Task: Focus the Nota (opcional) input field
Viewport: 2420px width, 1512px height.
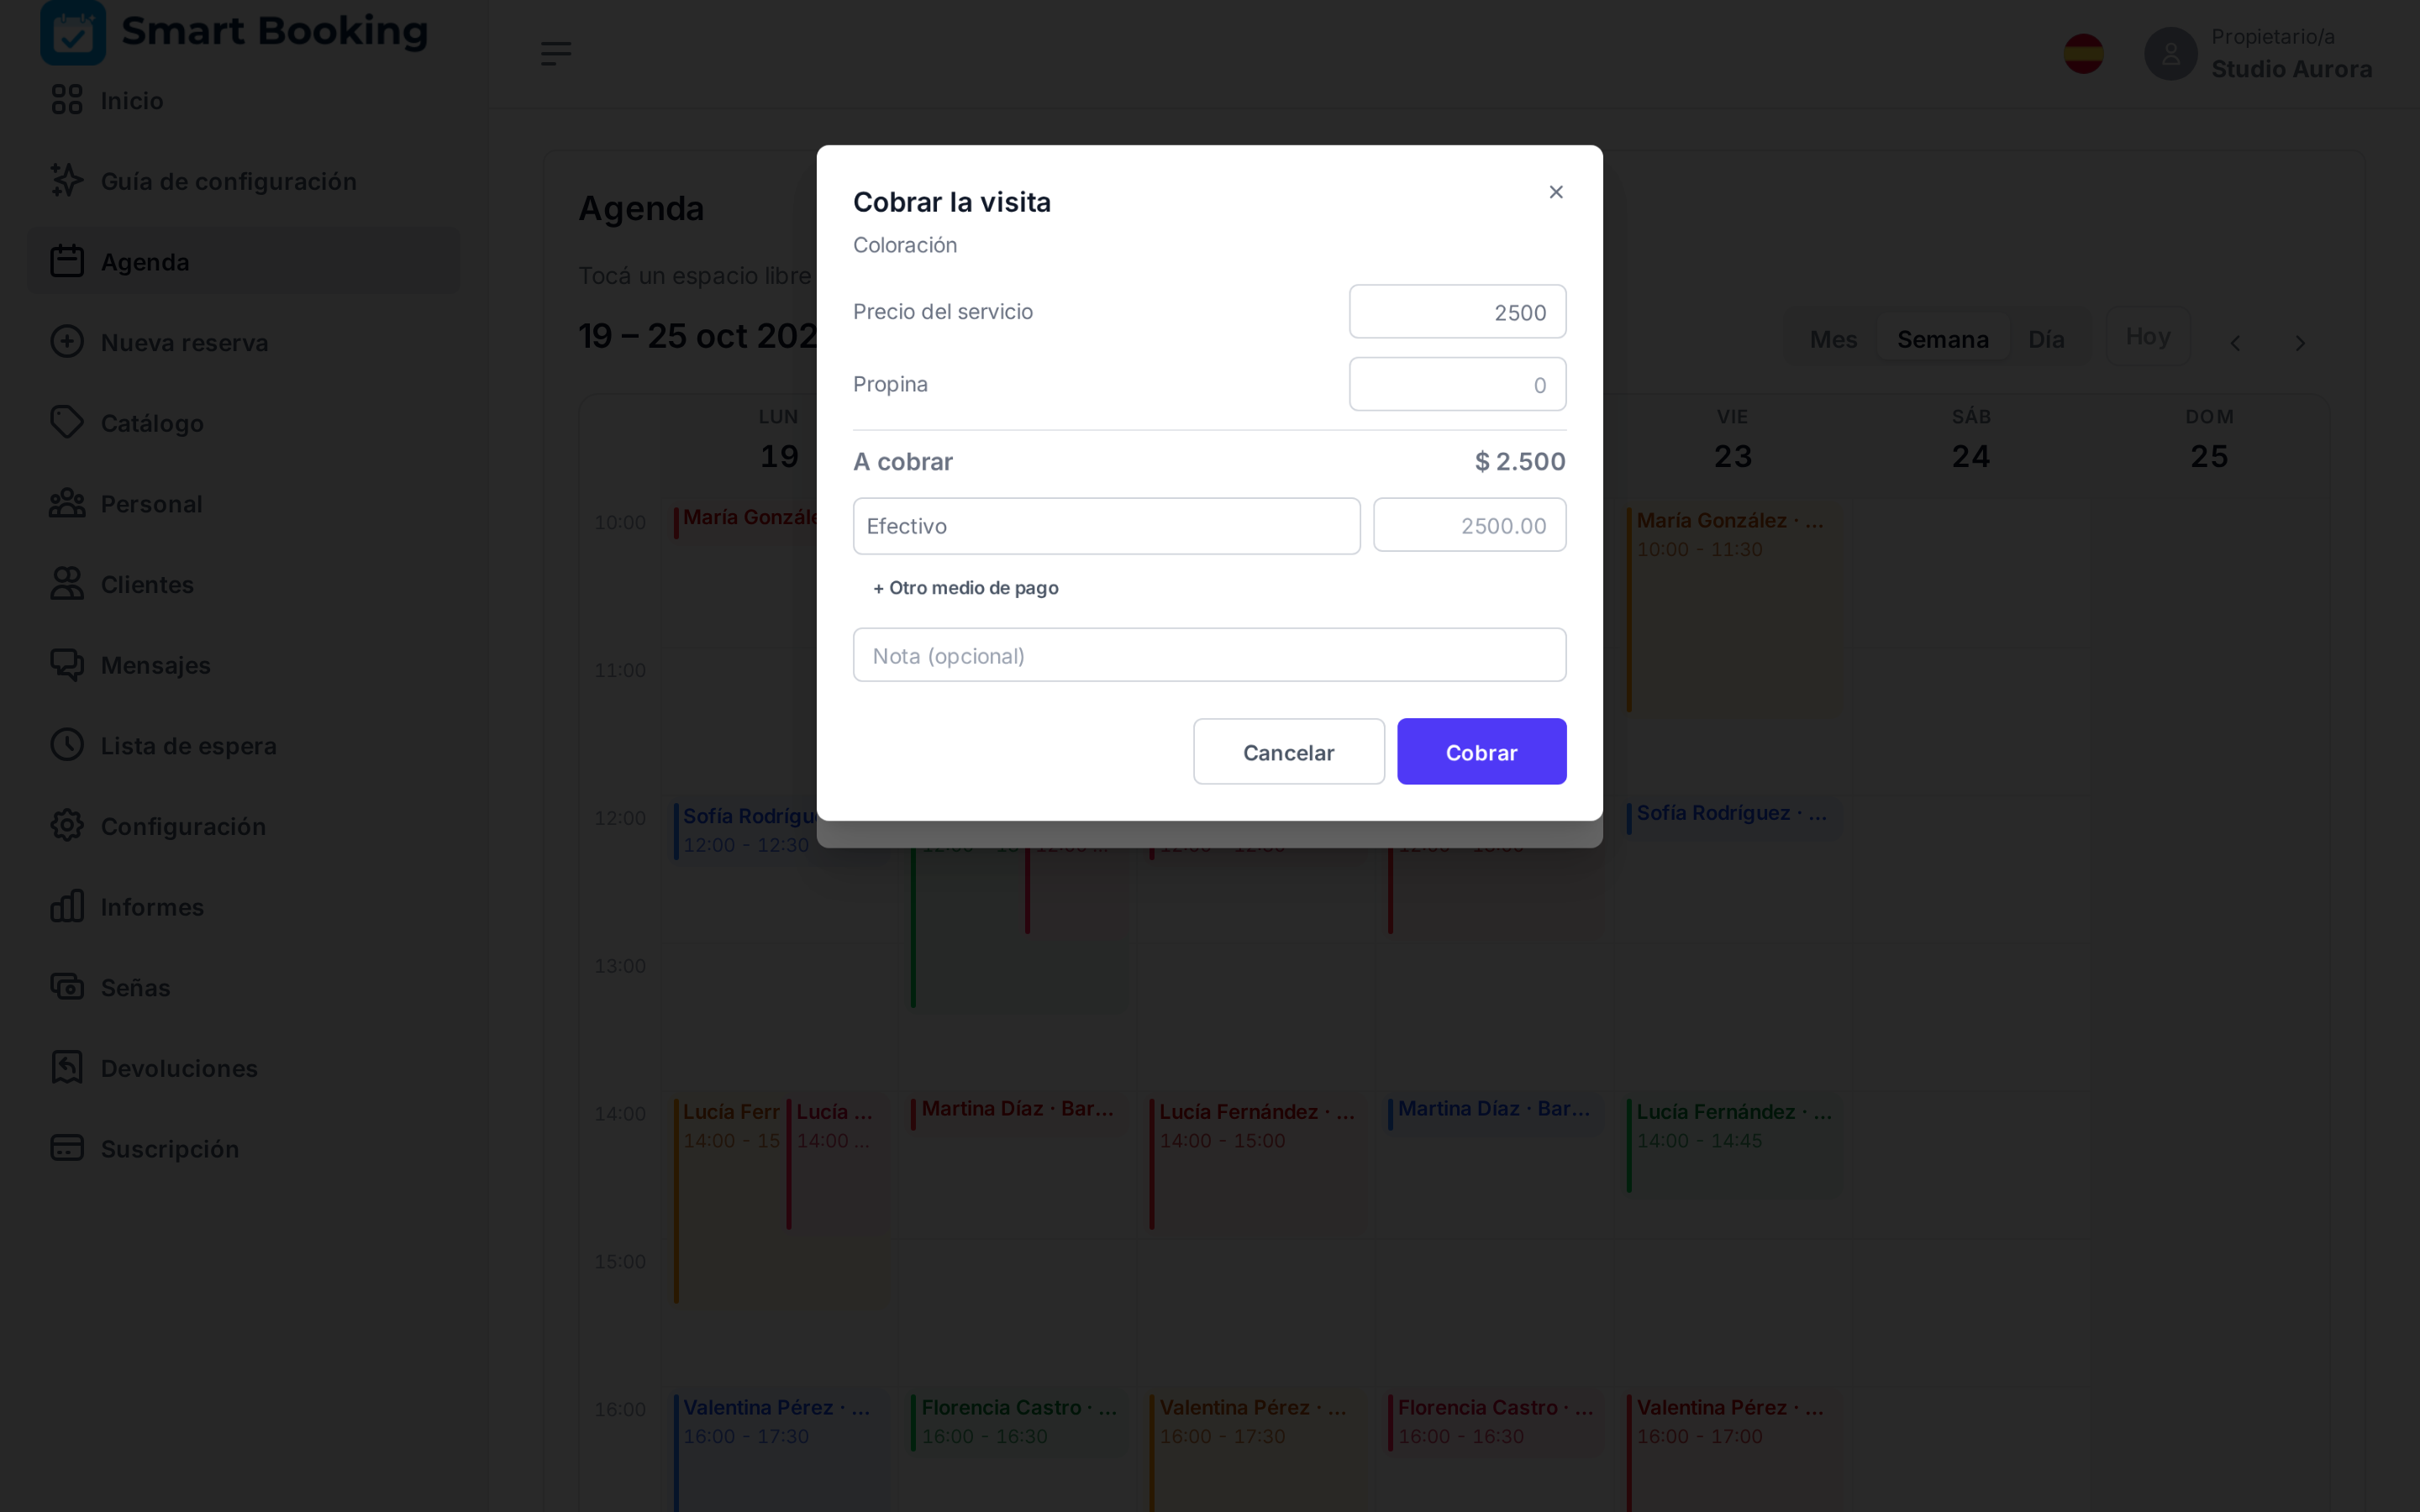Action: pyautogui.click(x=1209, y=655)
